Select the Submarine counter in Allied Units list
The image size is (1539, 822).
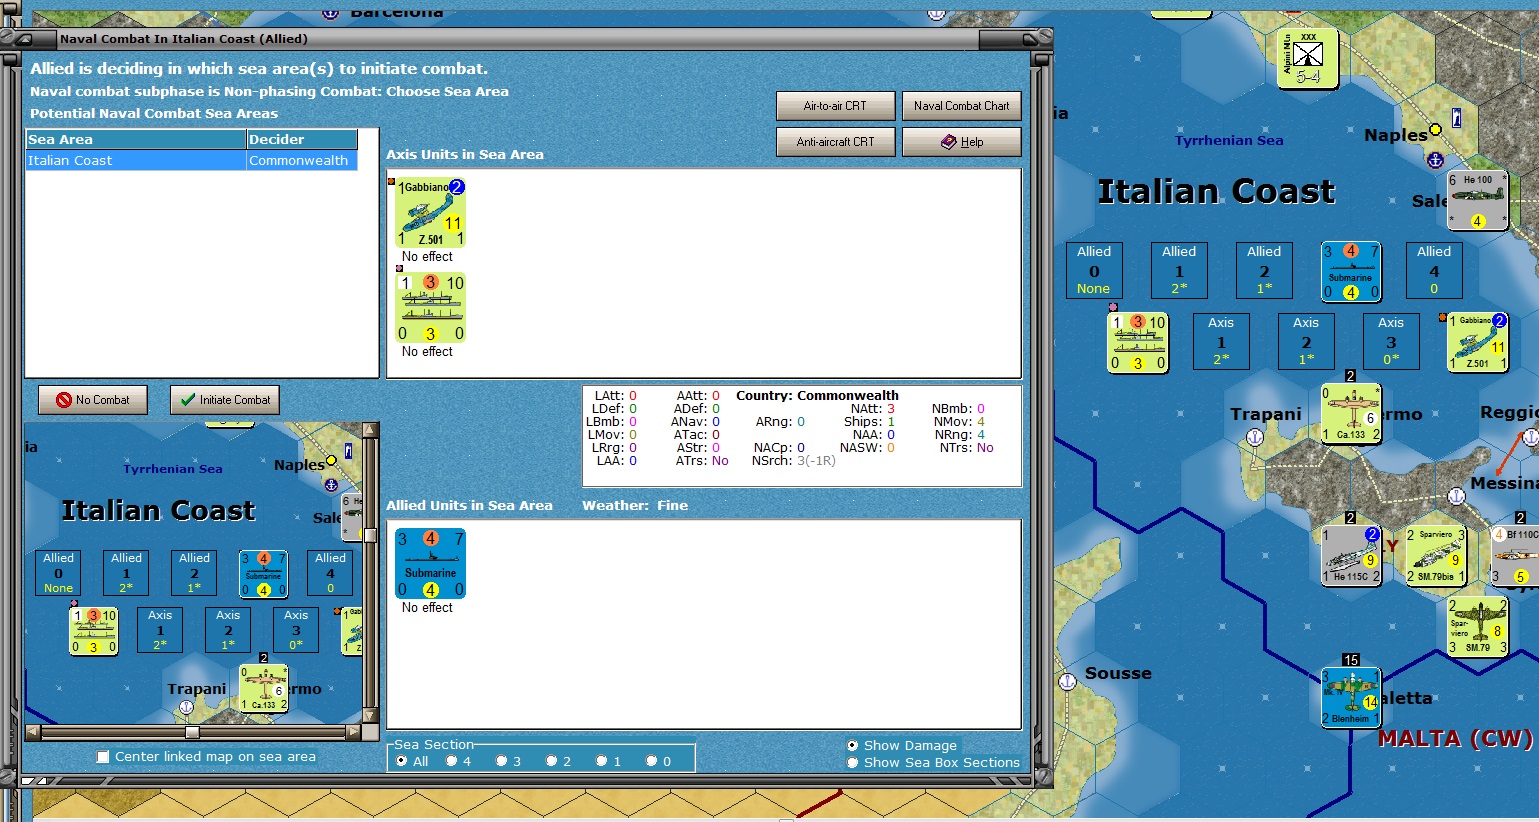431,564
